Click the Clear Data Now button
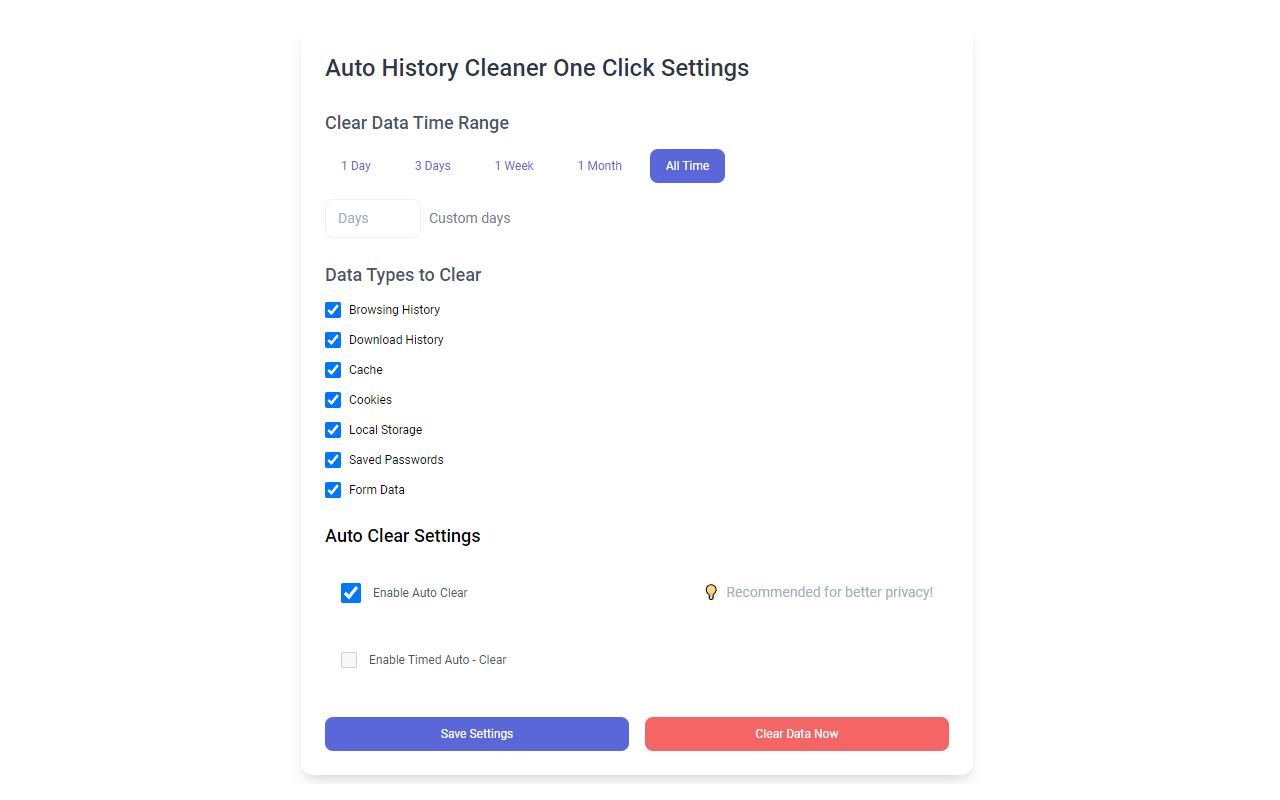The image size is (1280, 800). (796, 733)
